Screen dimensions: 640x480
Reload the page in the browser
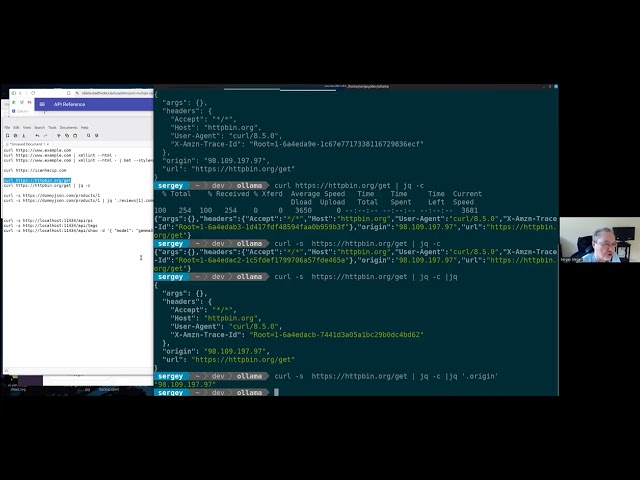pyautogui.click(x=33, y=93)
